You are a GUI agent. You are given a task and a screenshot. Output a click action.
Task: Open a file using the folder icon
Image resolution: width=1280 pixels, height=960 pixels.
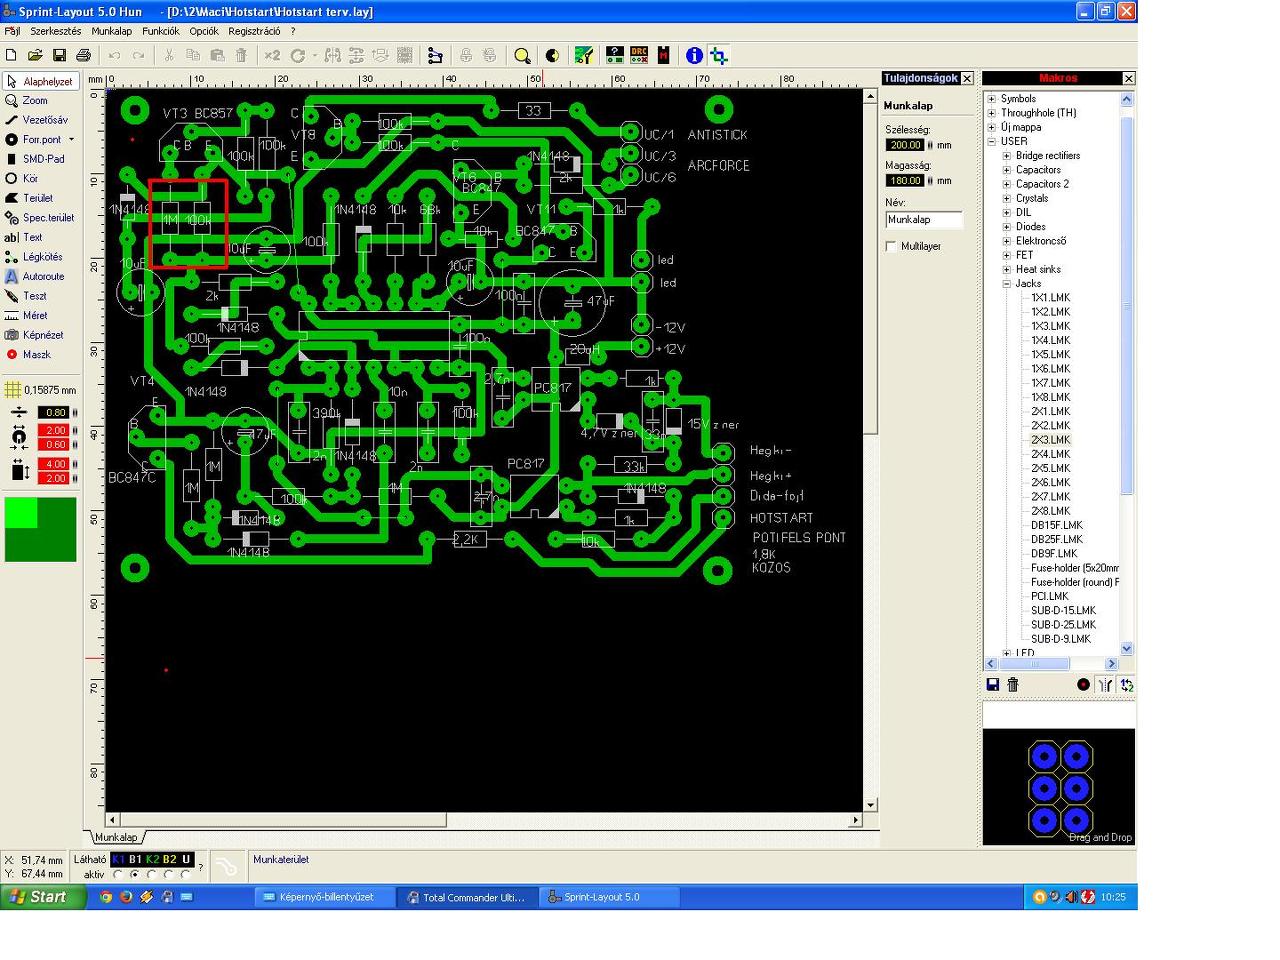click(35, 56)
